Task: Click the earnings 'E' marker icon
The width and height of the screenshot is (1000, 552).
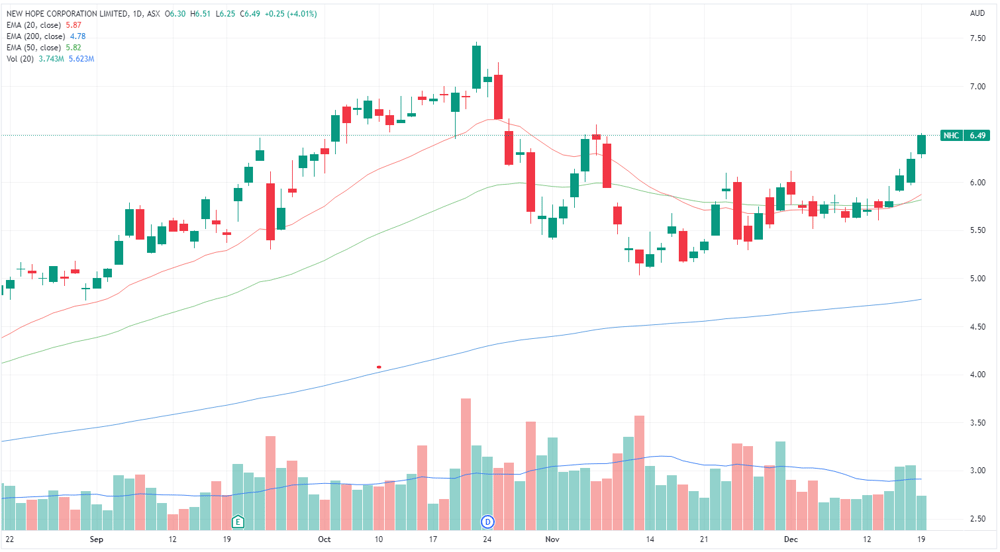Action: click(238, 521)
